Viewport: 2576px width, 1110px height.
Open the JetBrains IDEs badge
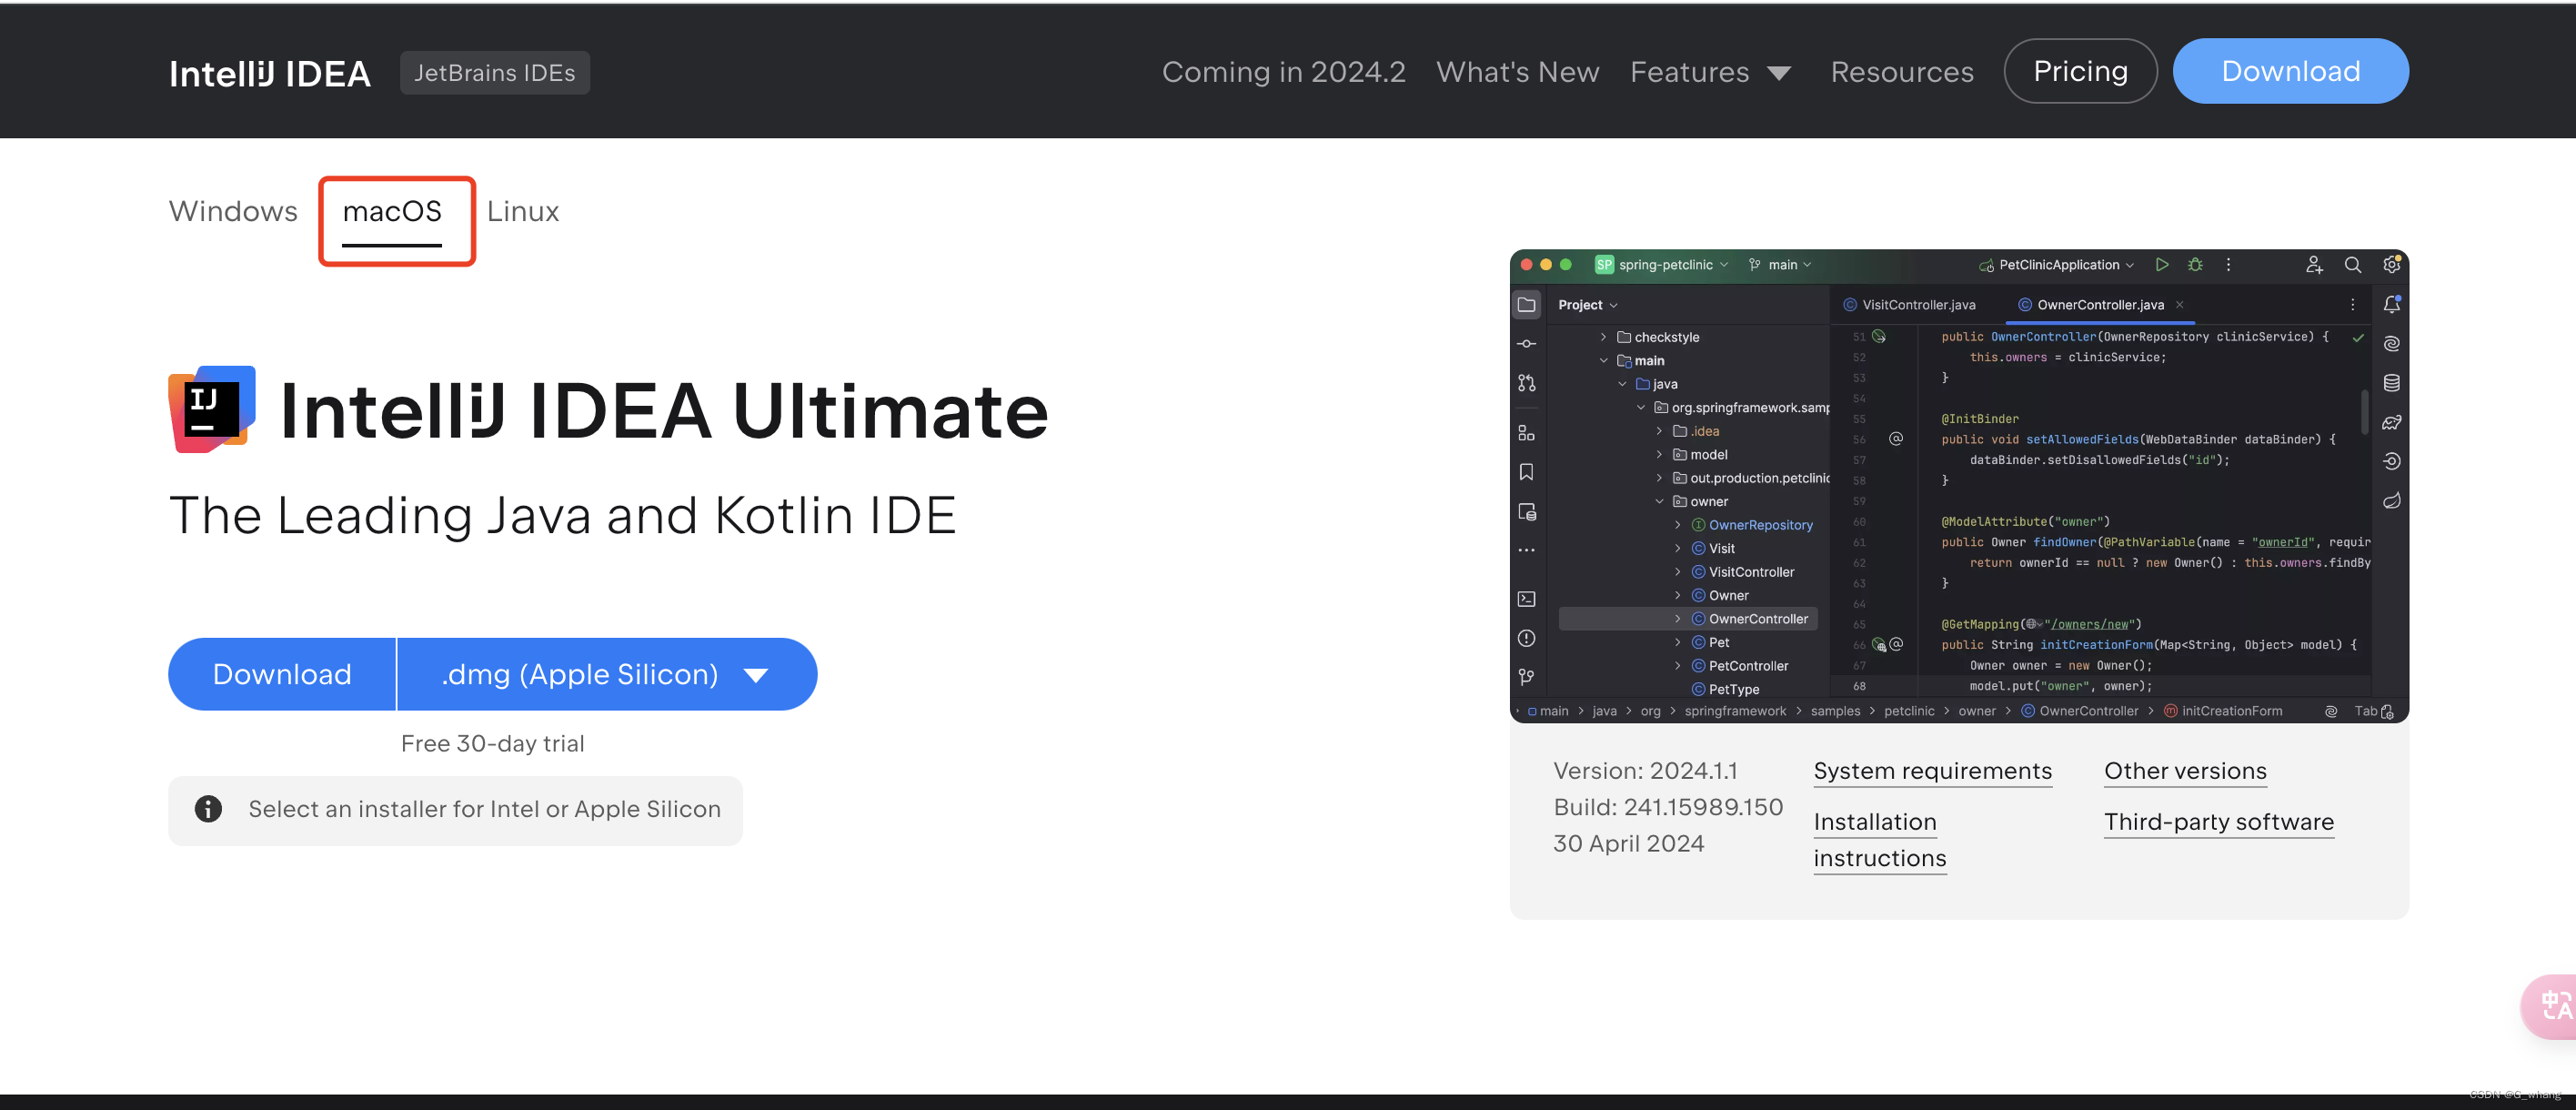(x=494, y=73)
